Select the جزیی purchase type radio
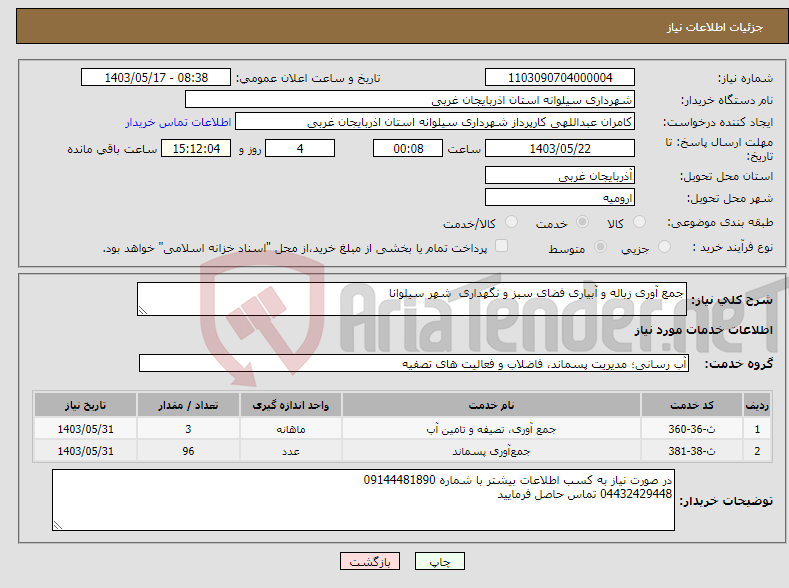 pos(664,246)
